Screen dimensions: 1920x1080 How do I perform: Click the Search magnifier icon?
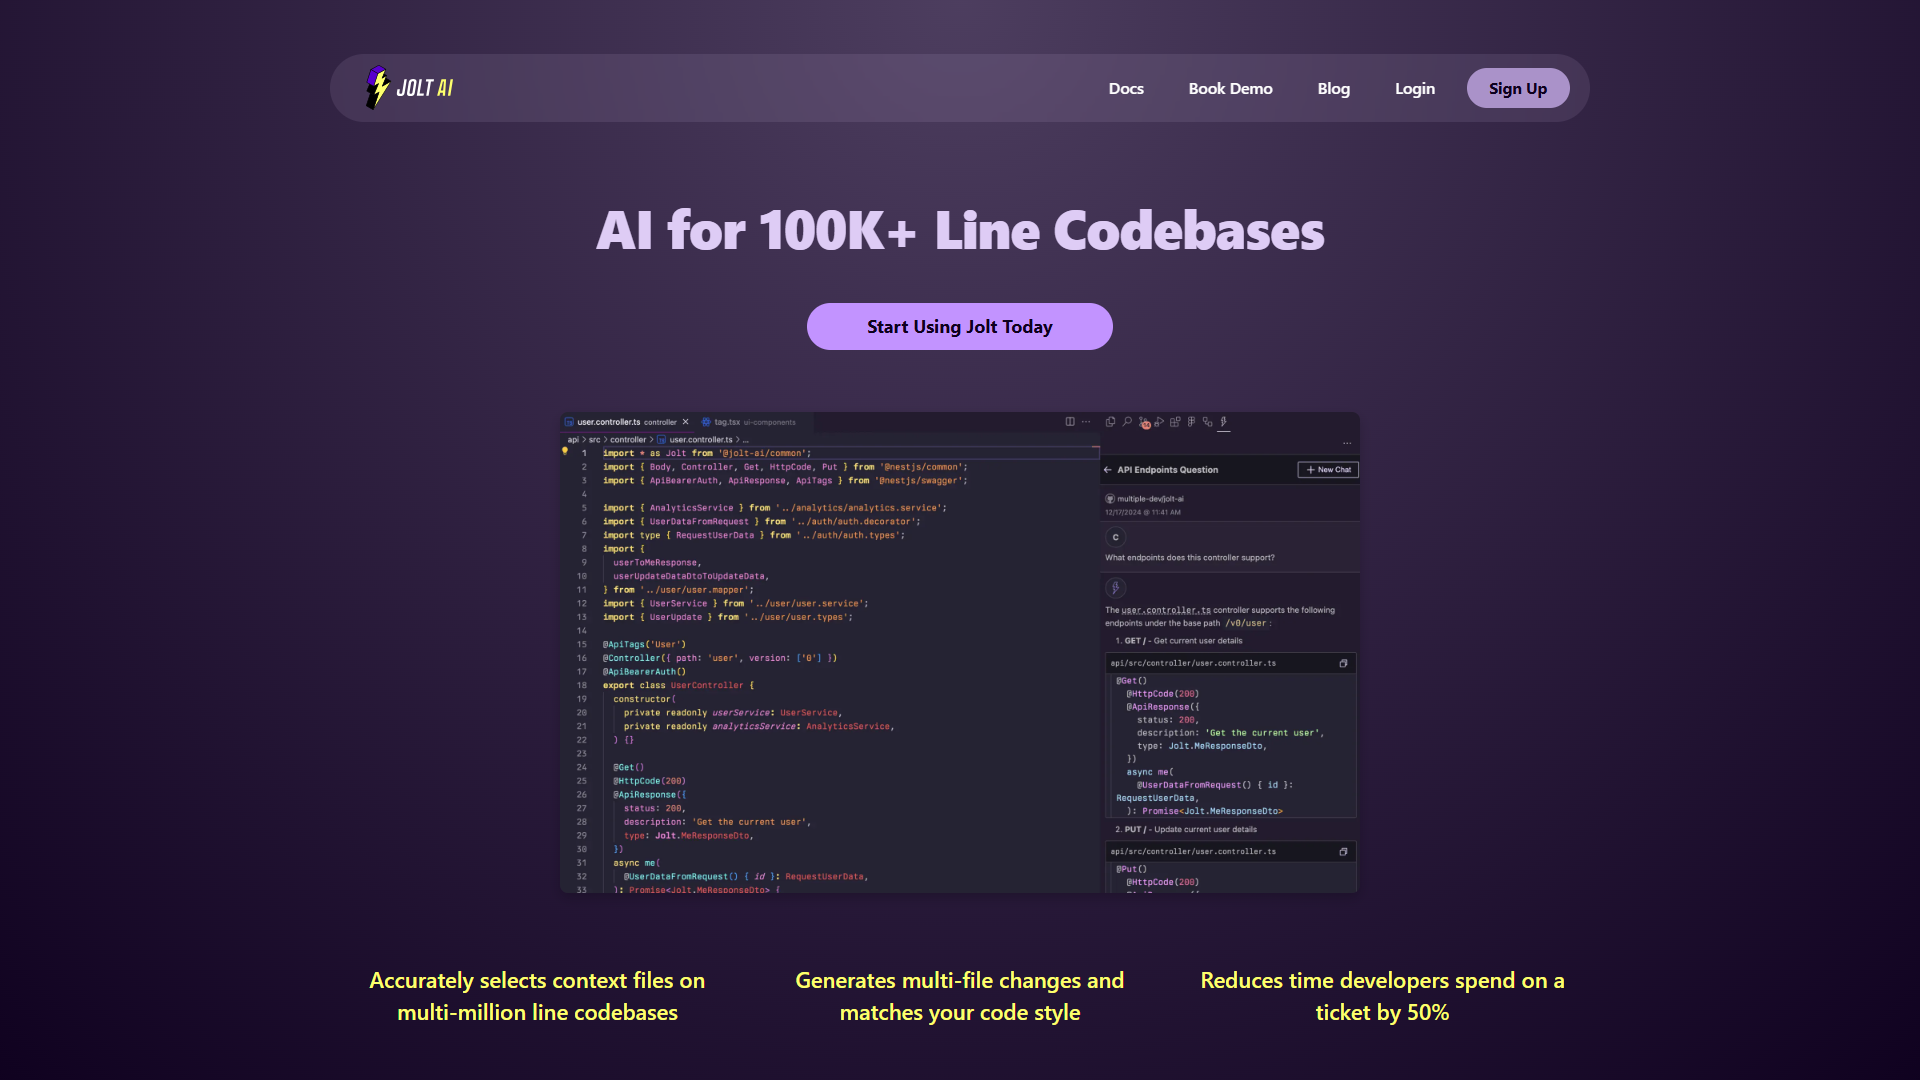(1127, 422)
